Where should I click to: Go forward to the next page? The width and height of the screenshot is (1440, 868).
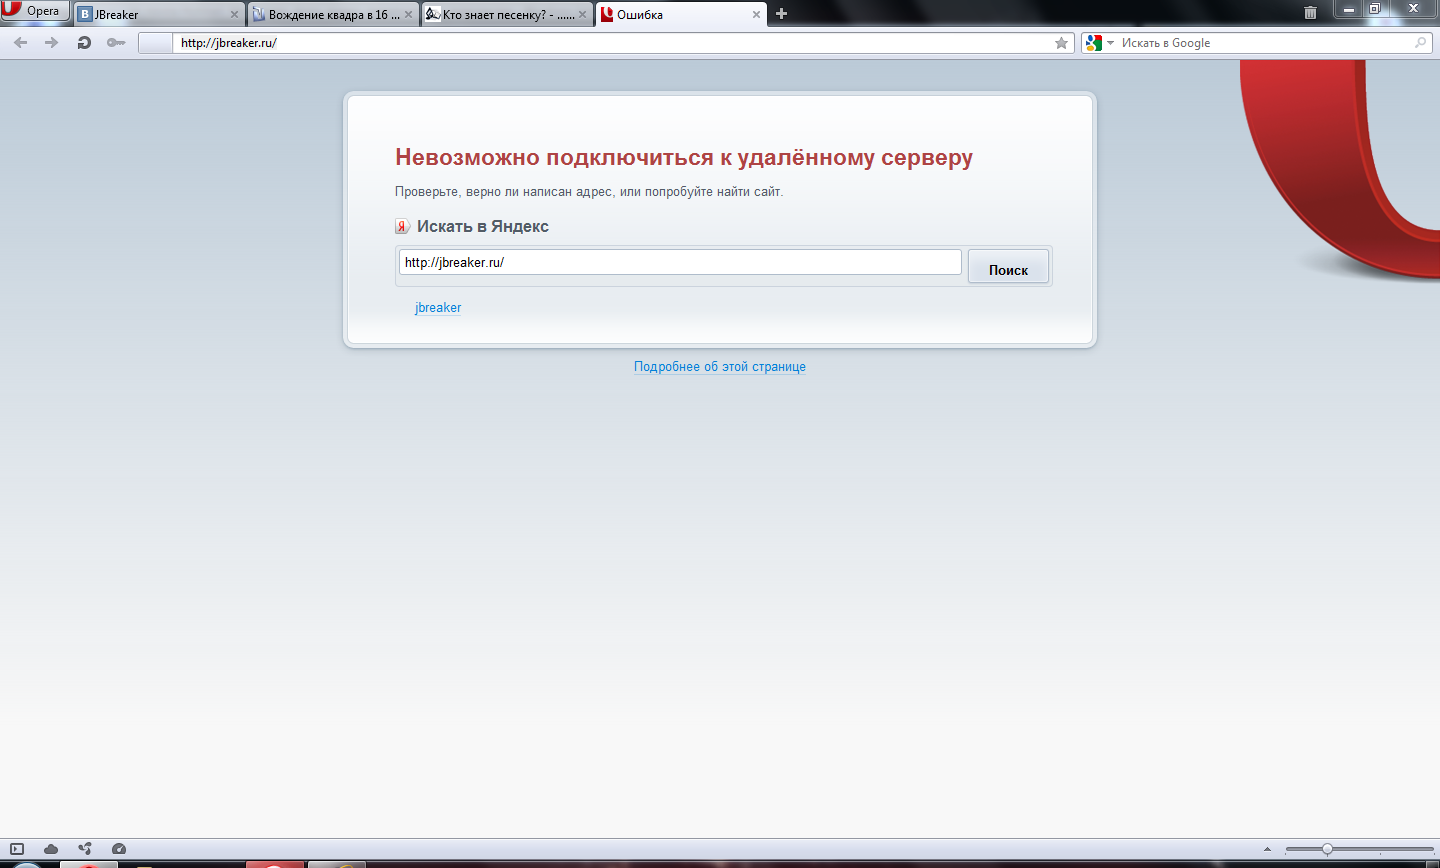pyautogui.click(x=52, y=43)
